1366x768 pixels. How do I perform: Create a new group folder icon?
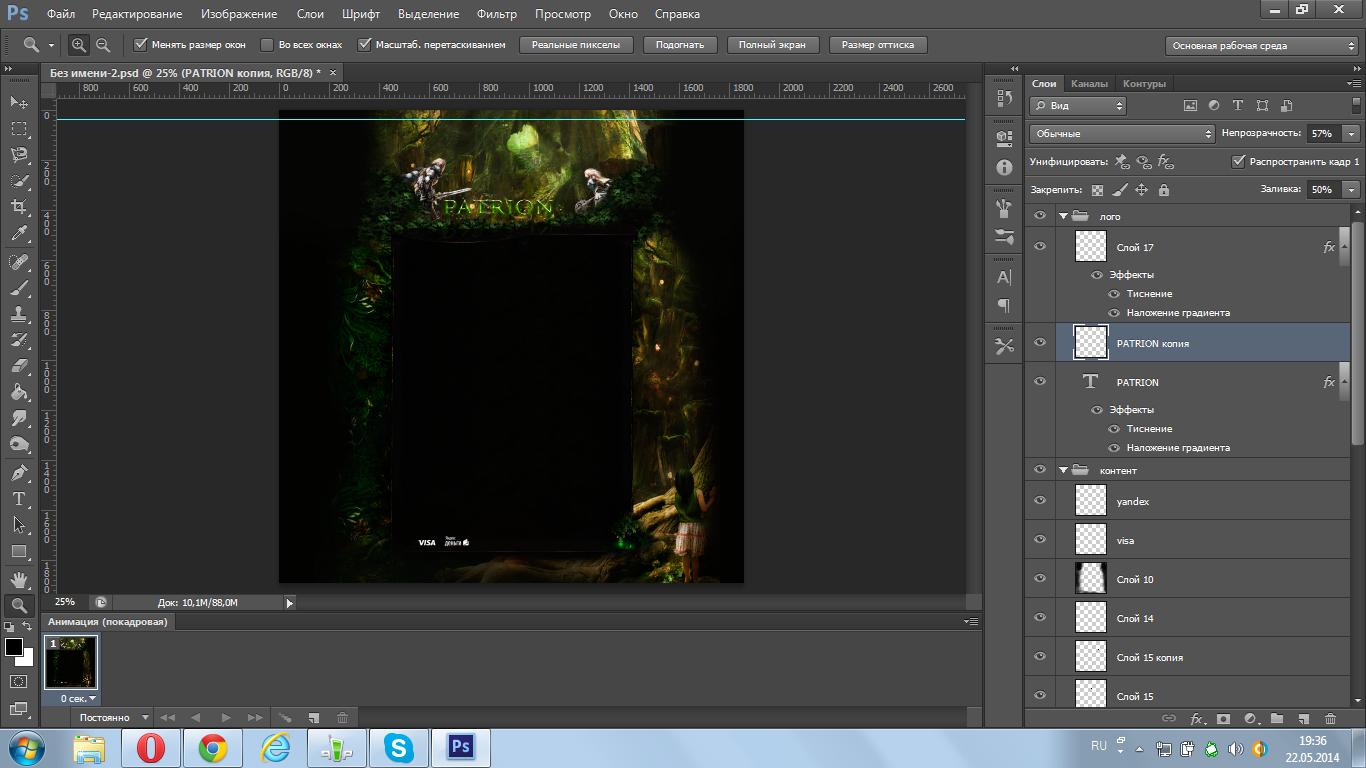[x=1277, y=718]
